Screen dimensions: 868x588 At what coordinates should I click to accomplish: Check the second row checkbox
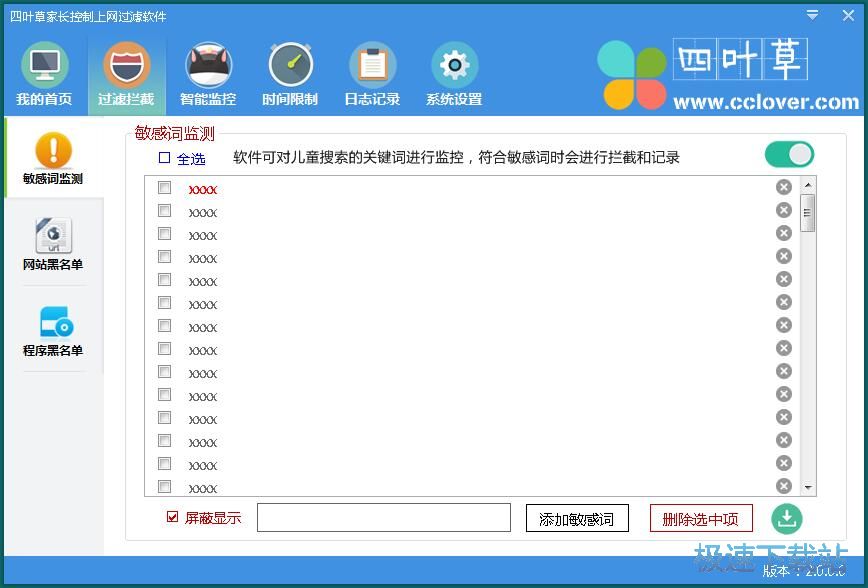click(x=164, y=211)
